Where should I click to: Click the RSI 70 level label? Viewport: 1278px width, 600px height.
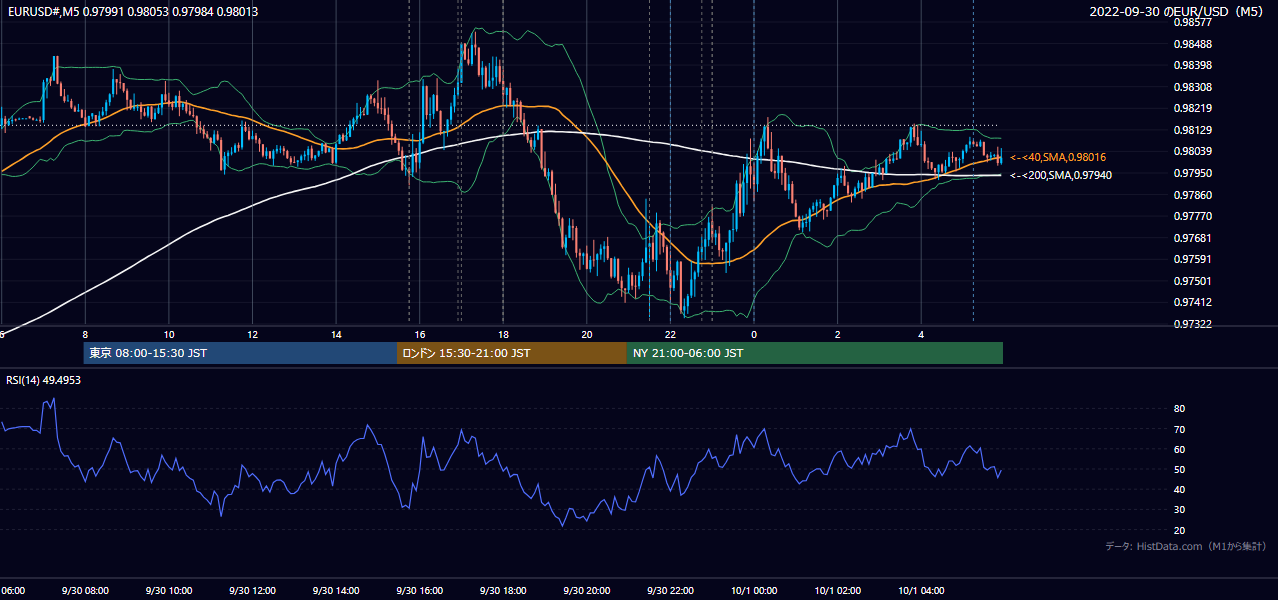1179,429
